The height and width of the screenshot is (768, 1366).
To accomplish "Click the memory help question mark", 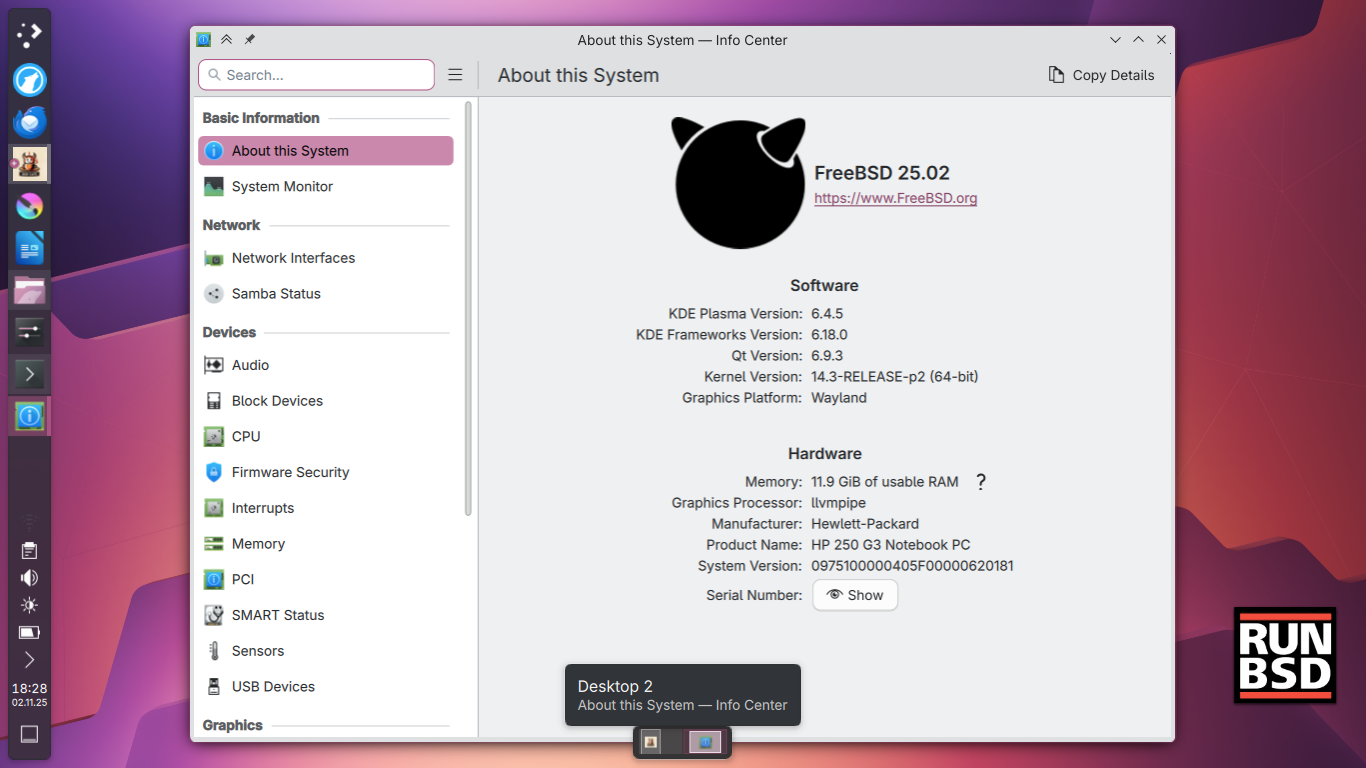I will 980,482.
